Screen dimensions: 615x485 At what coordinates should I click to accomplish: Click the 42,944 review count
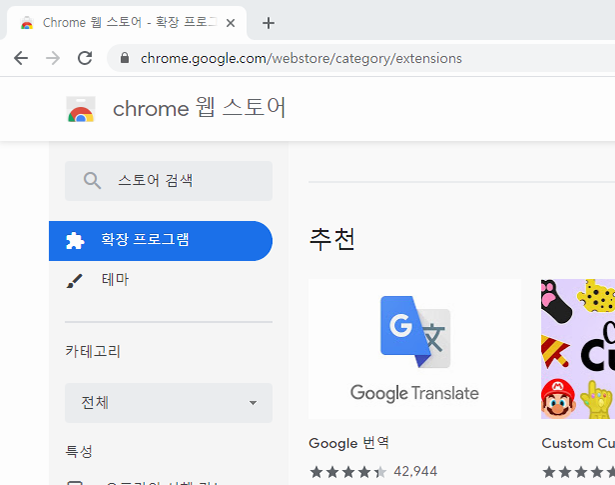point(415,471)
